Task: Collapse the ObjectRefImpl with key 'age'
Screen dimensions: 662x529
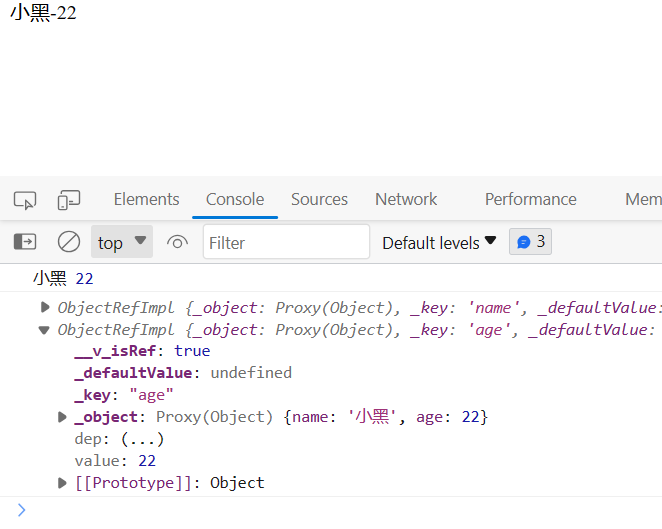Action: pos(44,330)
